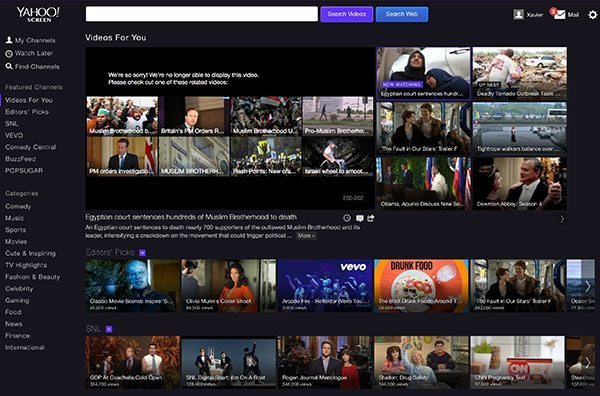The height and width of the screenshot is (396, 600).
Task: Open Sports category
Action: pos(15,230)
